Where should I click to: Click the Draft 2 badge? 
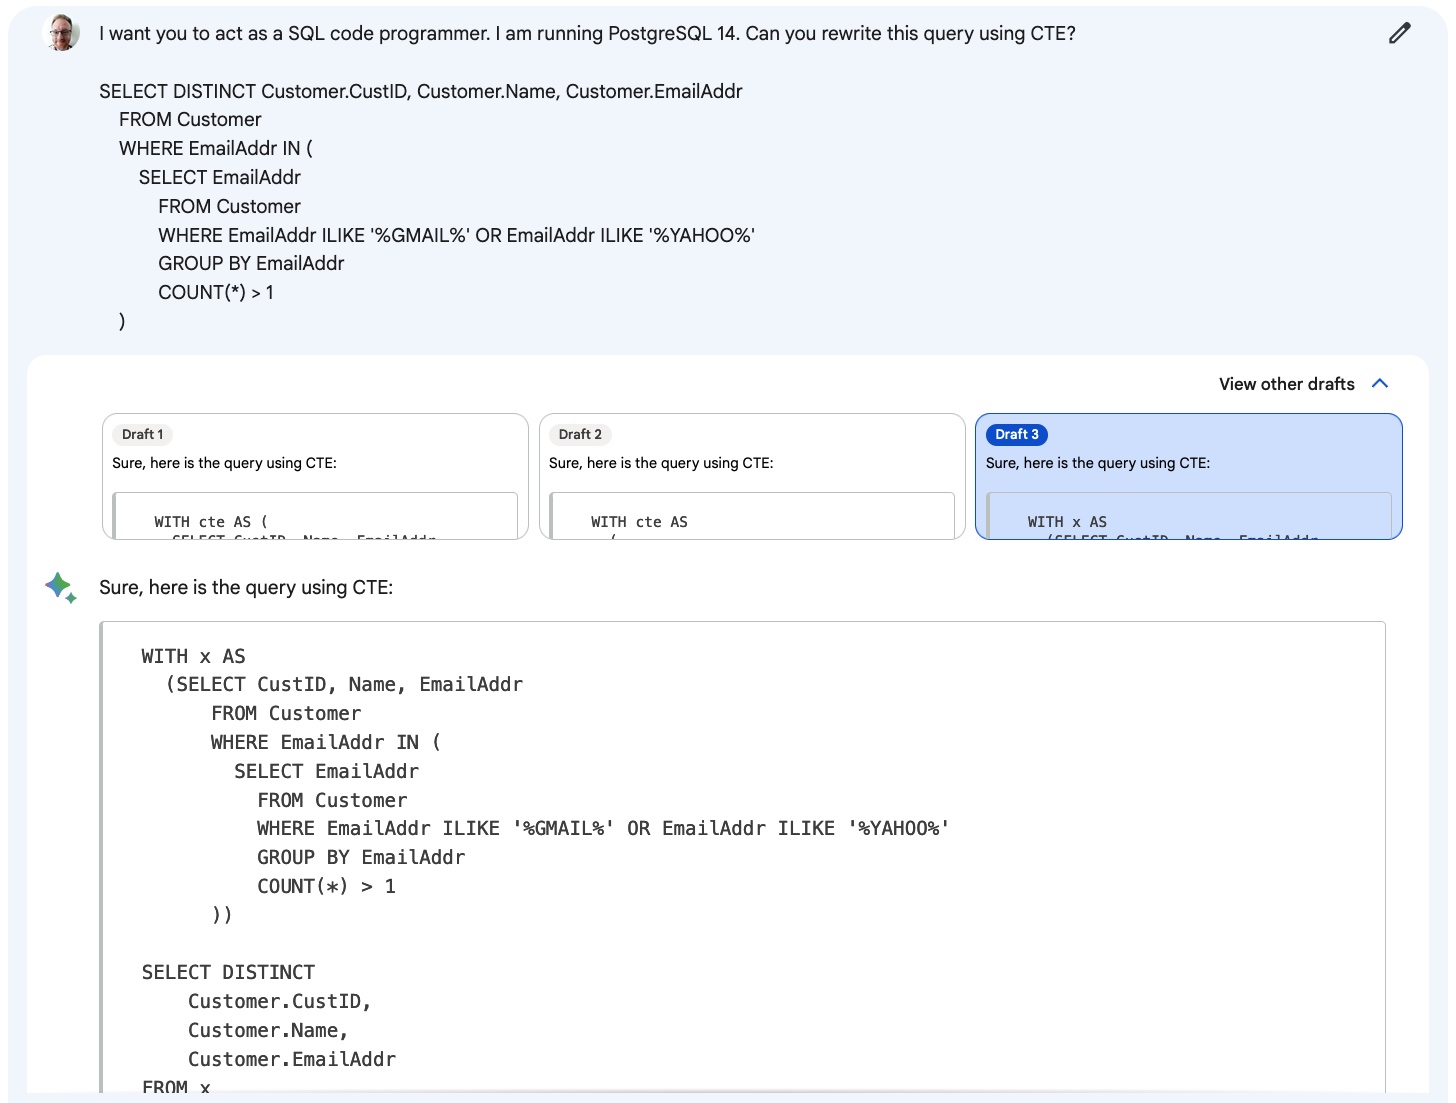pos(580,434)
